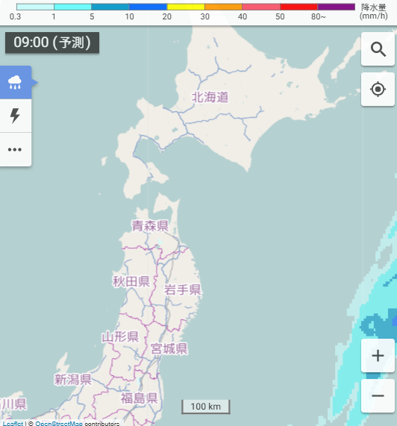Select the rain cloud precipitation layer

point(15,82)
